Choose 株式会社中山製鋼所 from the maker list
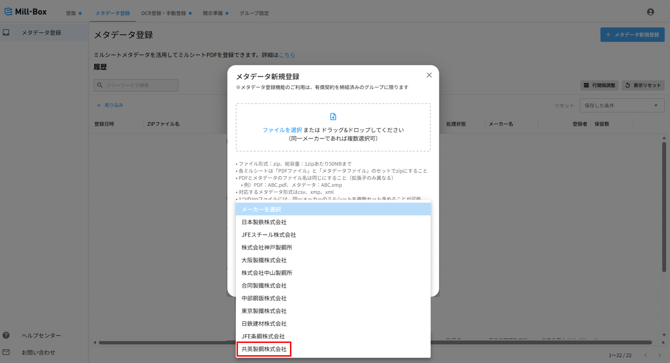 pyautogui.click(x=333, y=273)
